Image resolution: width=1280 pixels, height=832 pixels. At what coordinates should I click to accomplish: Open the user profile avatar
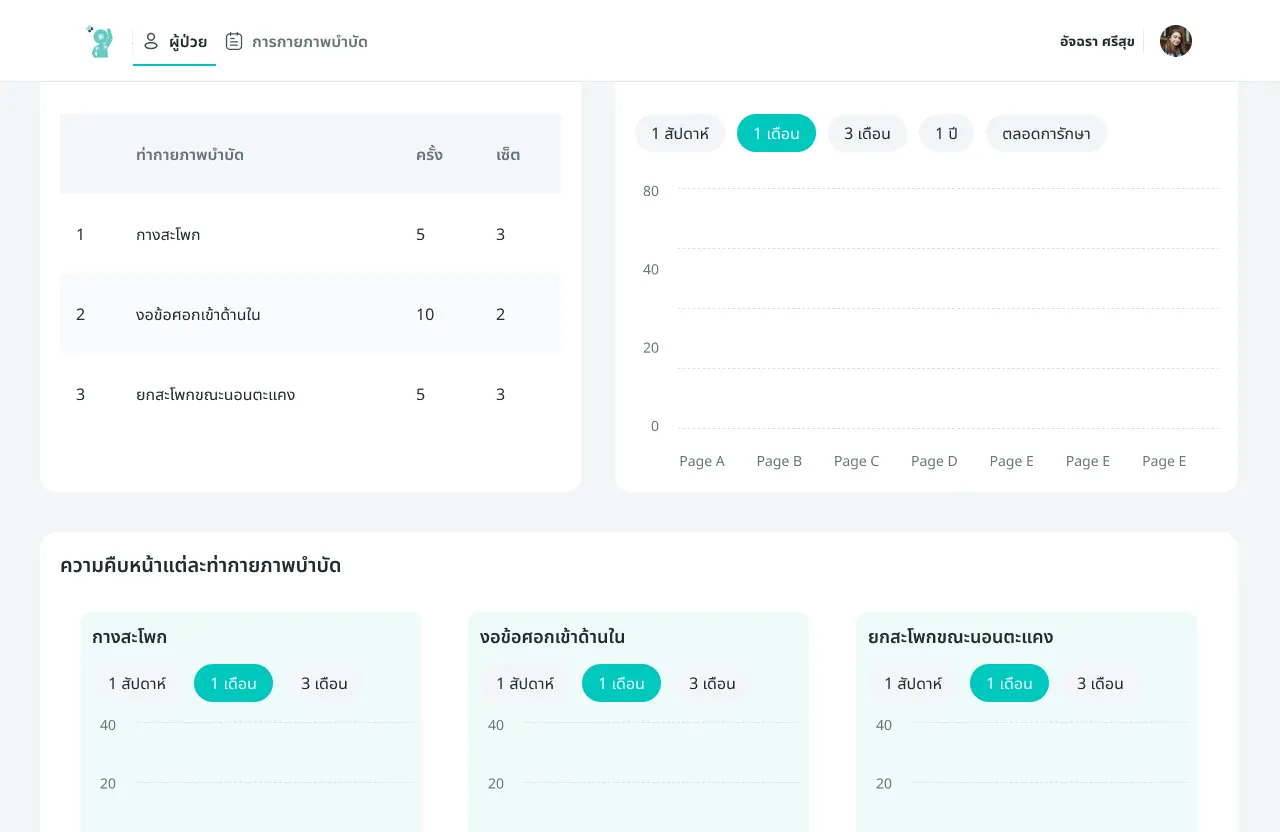point(1175,41)
